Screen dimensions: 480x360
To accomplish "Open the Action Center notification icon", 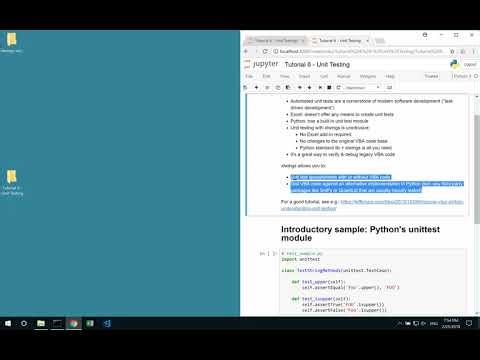I will click(x=469, y=323).
